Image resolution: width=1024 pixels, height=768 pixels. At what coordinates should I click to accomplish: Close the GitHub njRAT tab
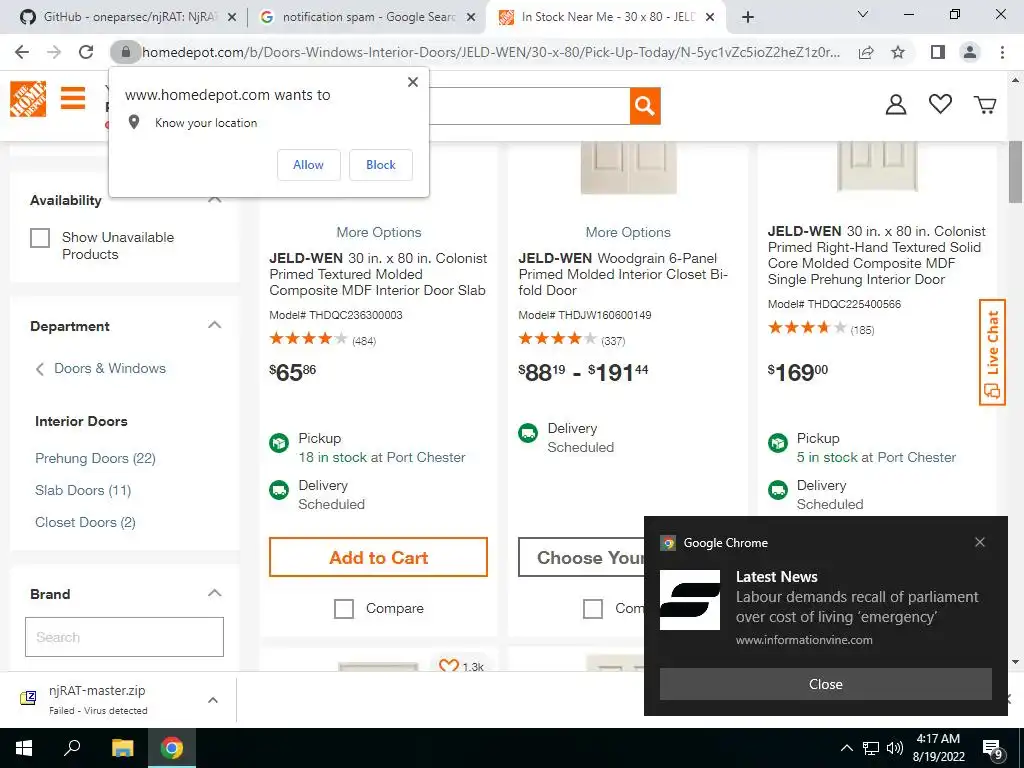[231, 18]
